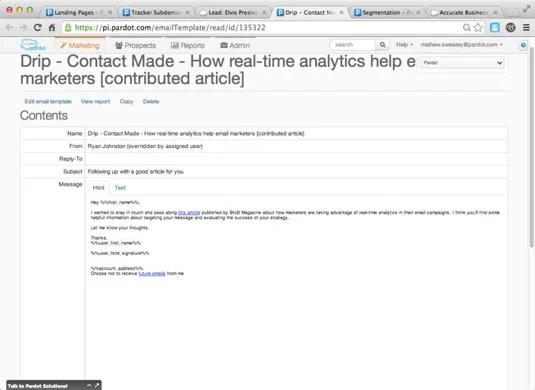The image size is (535, 390).
Task: Open the Reports menu
Action: click(188, 45)
